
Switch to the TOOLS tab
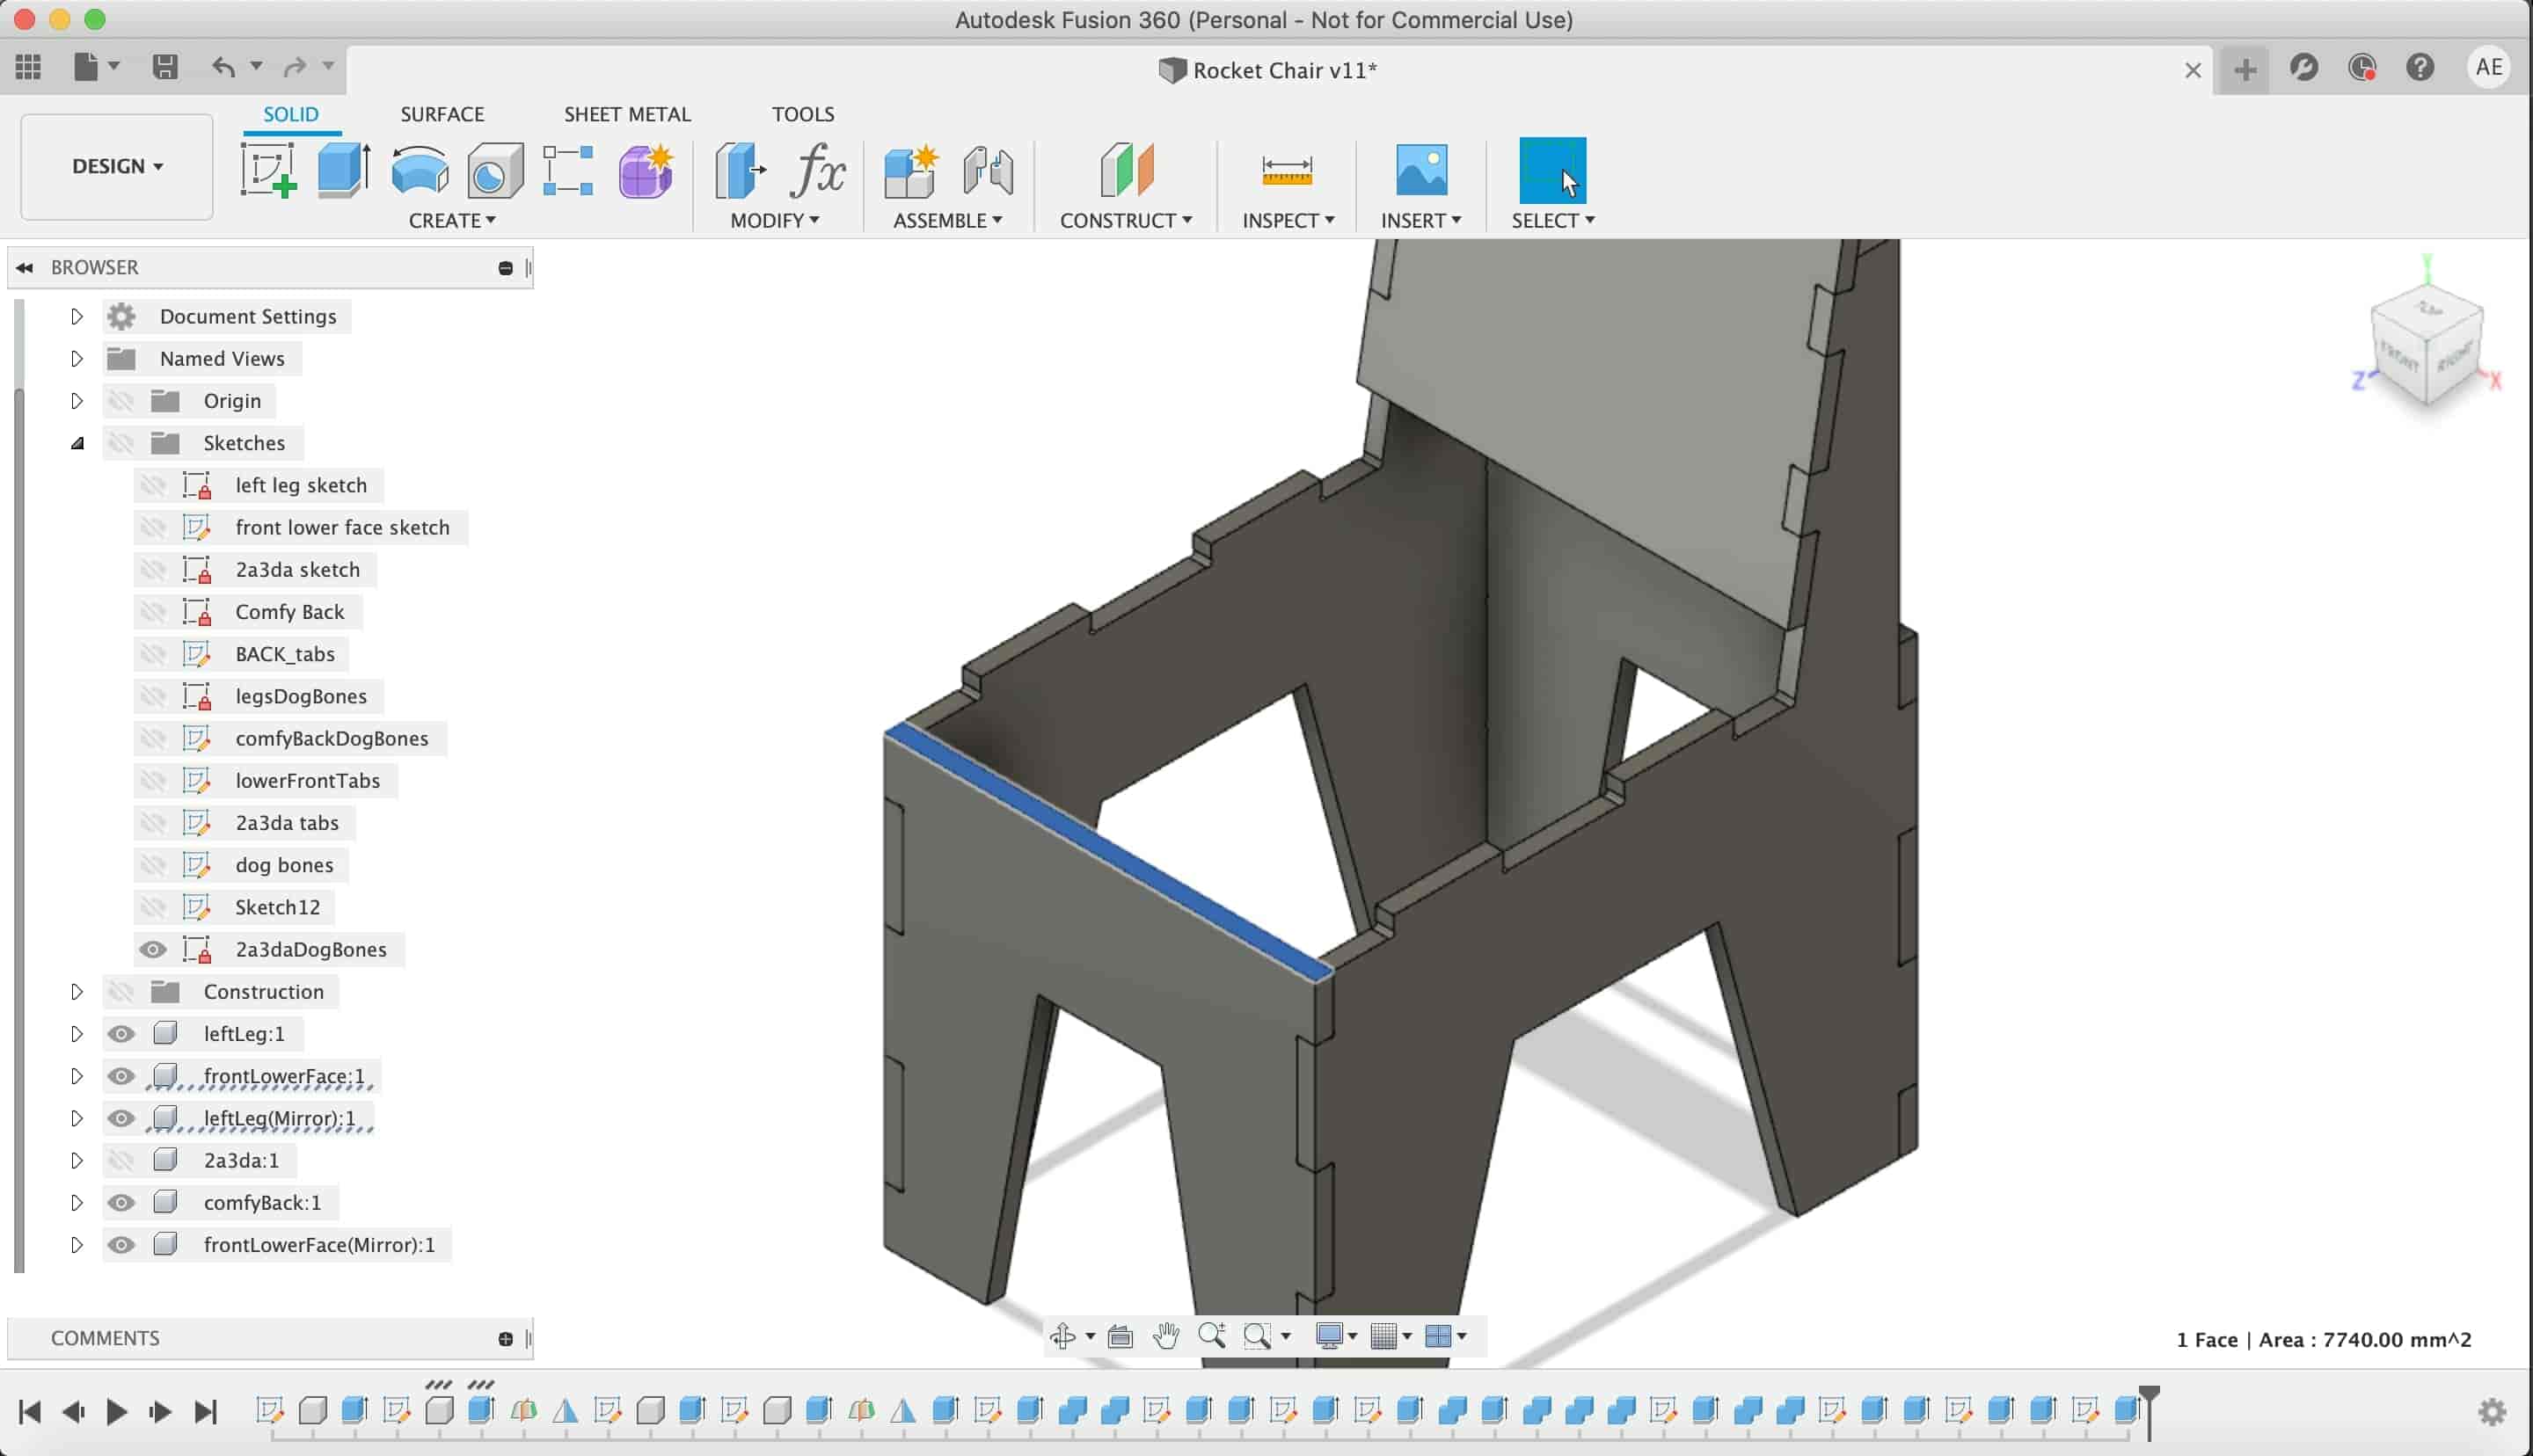pyautogui.click(x=803, y=114)
